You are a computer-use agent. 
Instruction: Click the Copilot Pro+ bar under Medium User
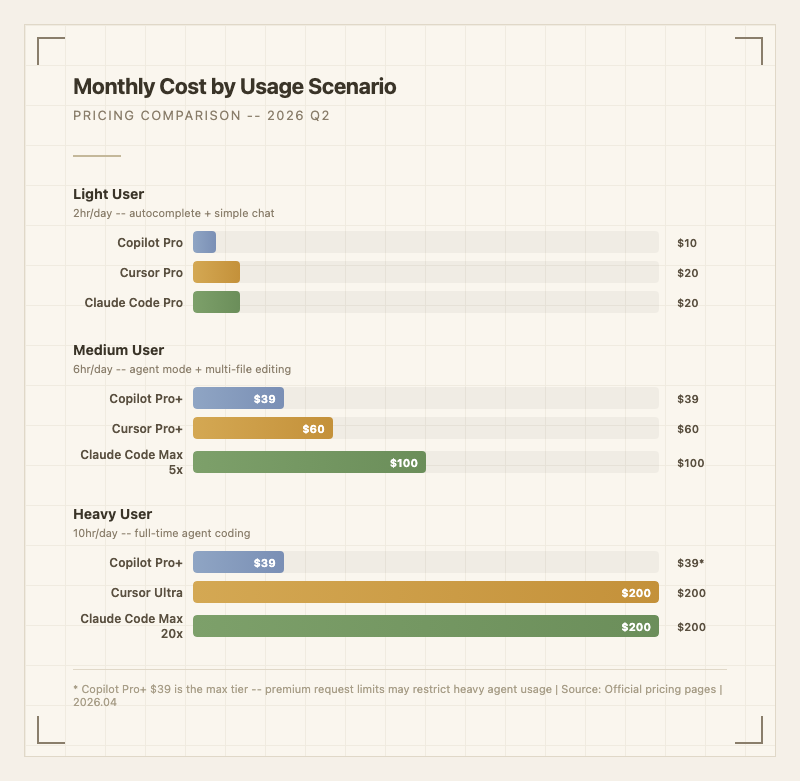(238, 398)
